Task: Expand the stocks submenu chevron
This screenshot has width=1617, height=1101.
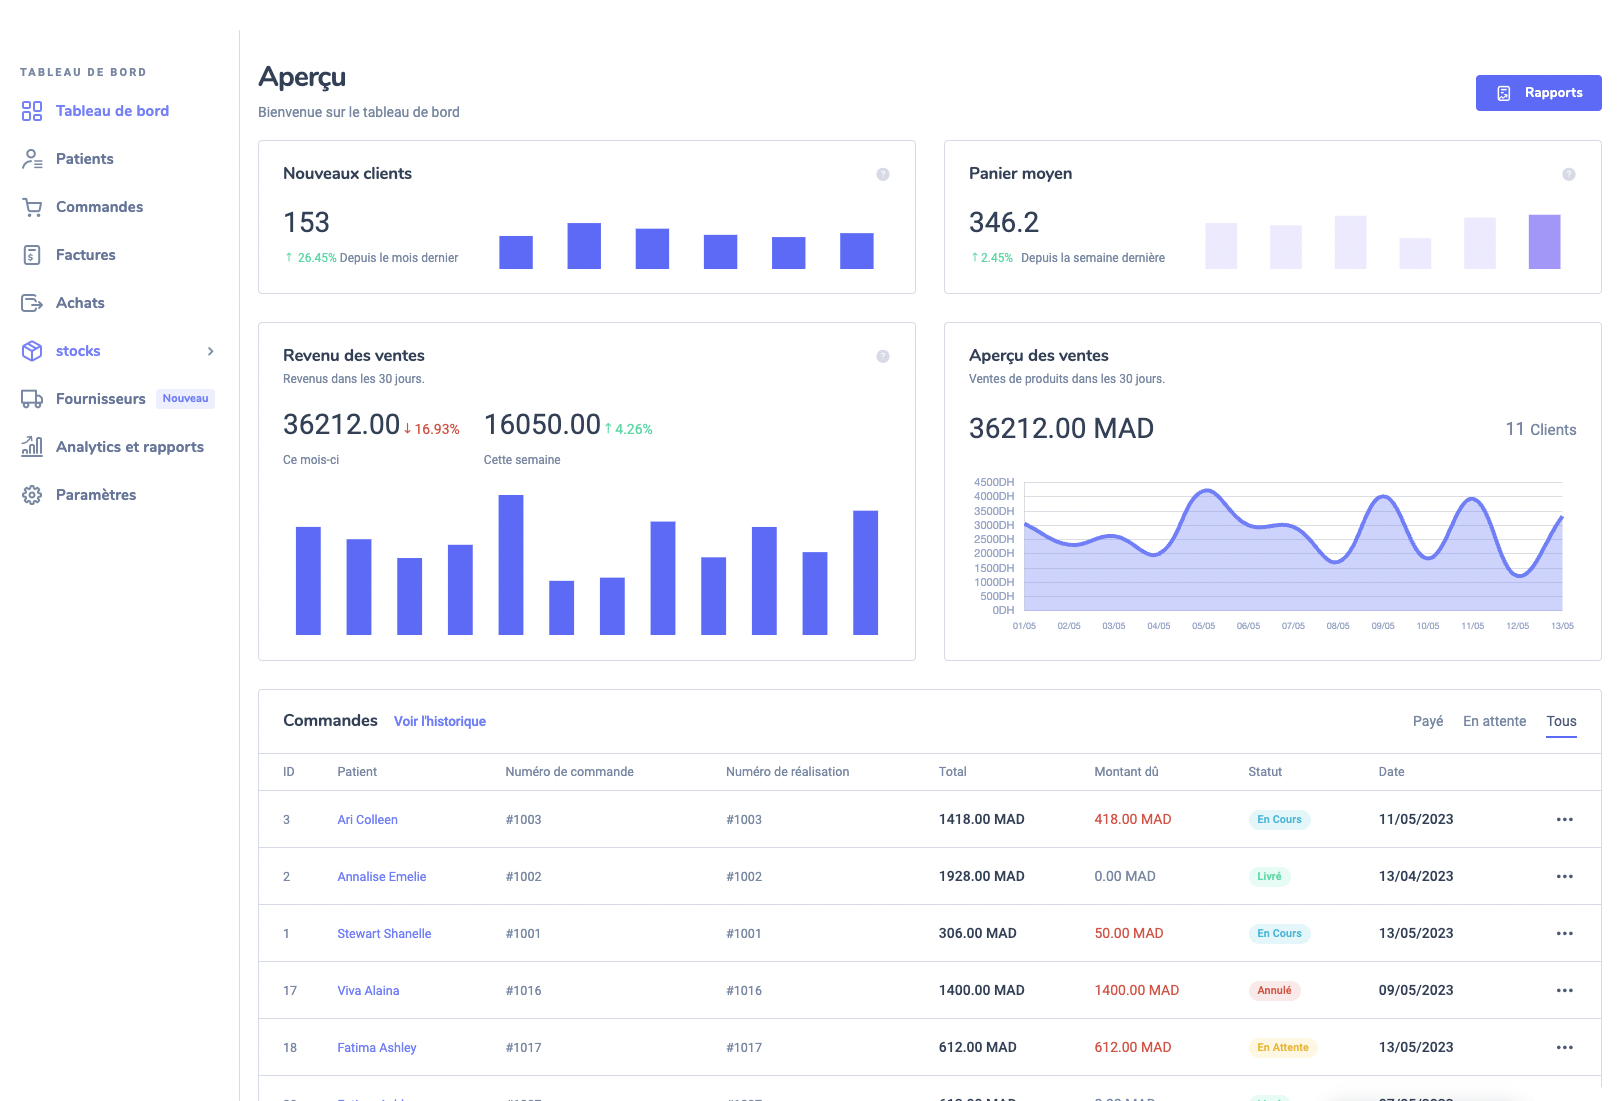Action: click(210, 351)
